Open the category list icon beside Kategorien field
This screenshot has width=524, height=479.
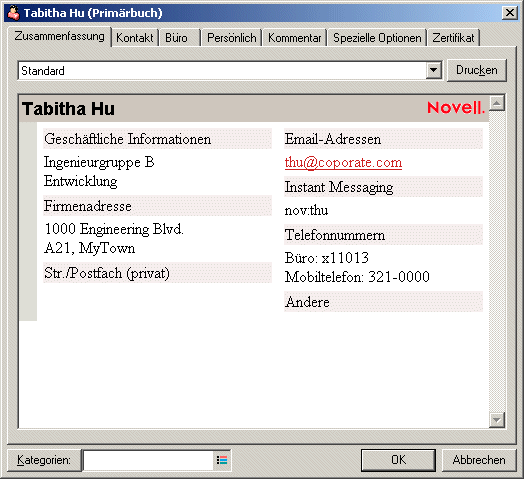222,460
